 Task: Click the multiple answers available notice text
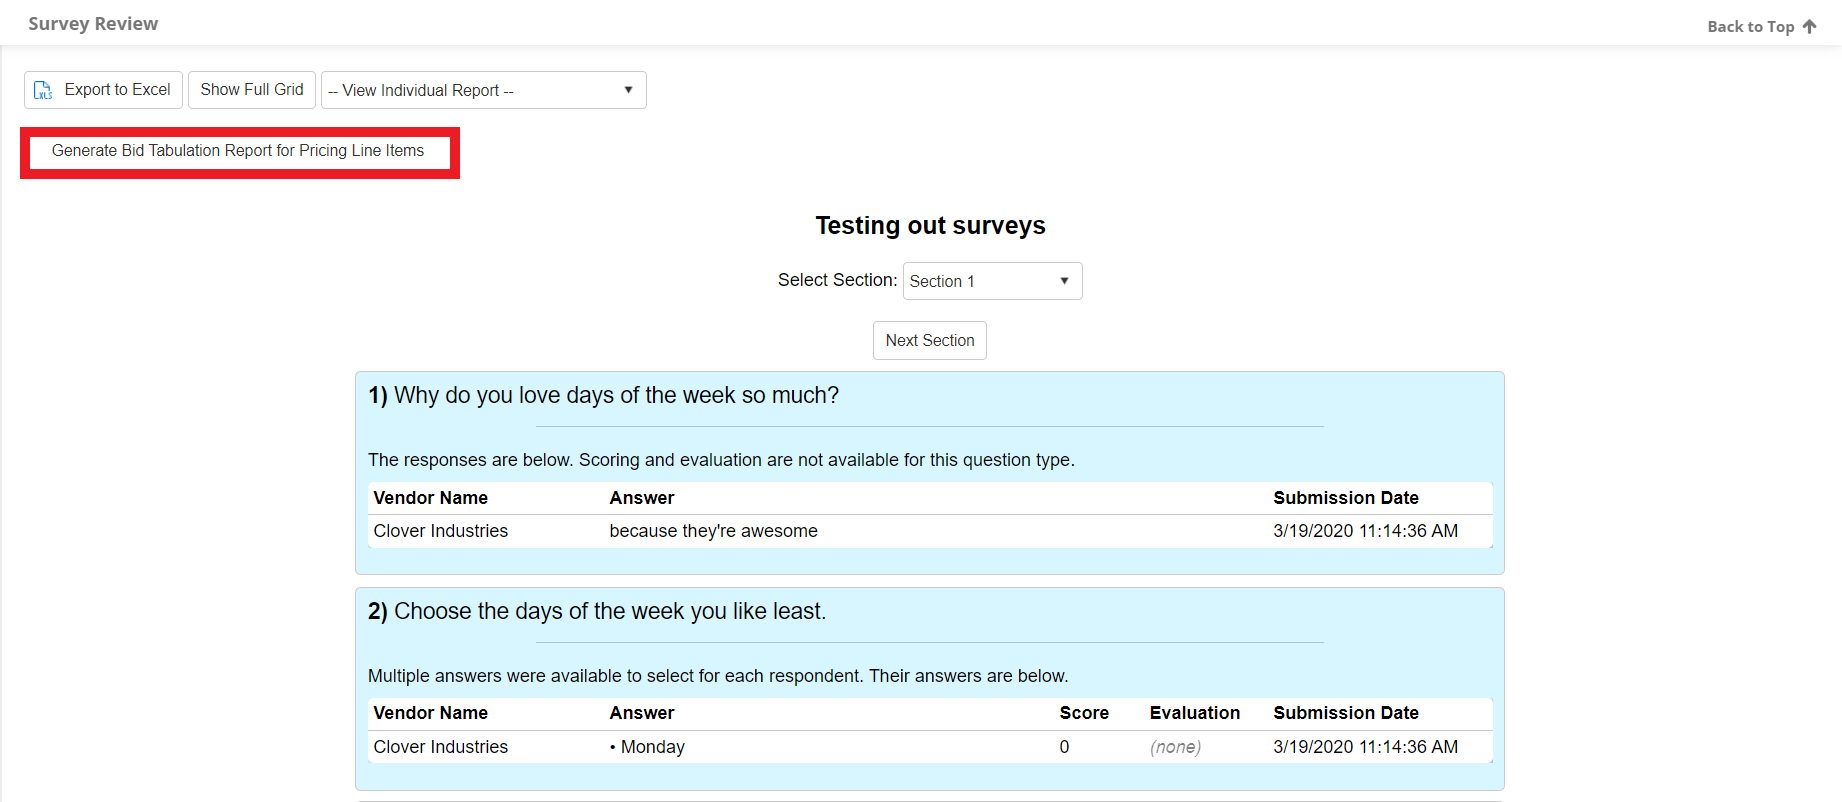718,676
